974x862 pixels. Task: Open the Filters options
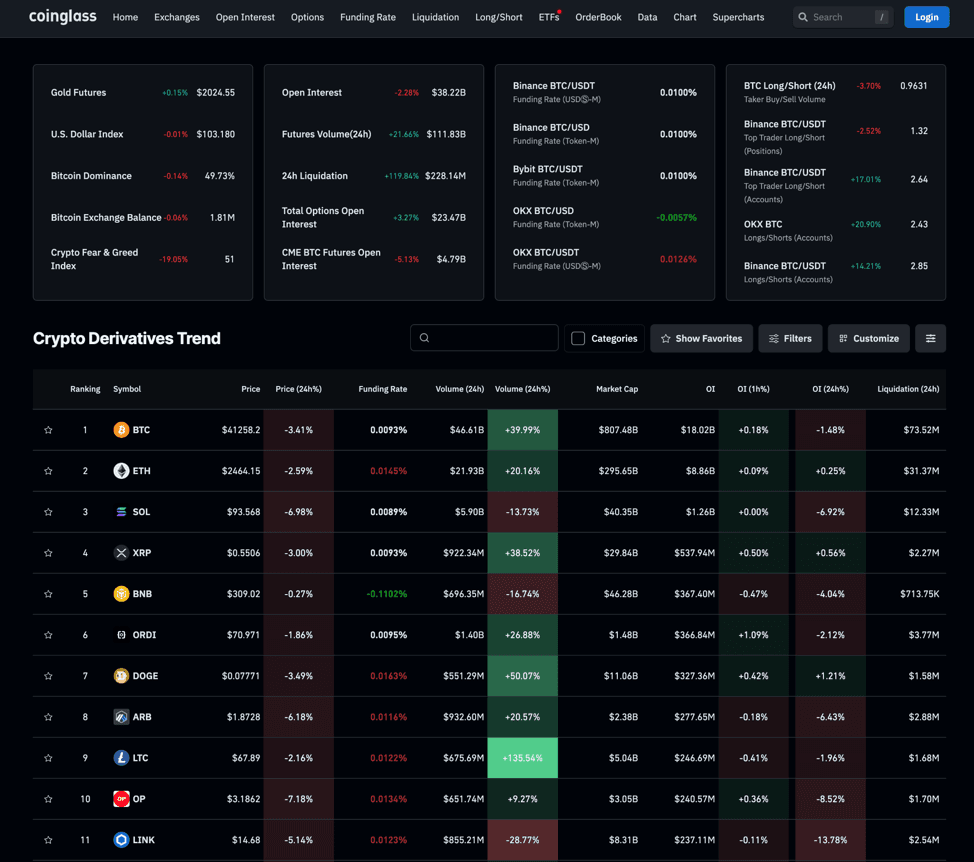(x=790, y=339)
